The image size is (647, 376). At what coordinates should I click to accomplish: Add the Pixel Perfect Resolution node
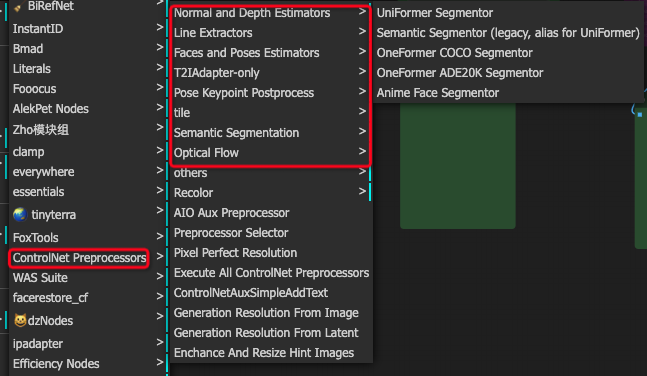click(x=270, y=253)
